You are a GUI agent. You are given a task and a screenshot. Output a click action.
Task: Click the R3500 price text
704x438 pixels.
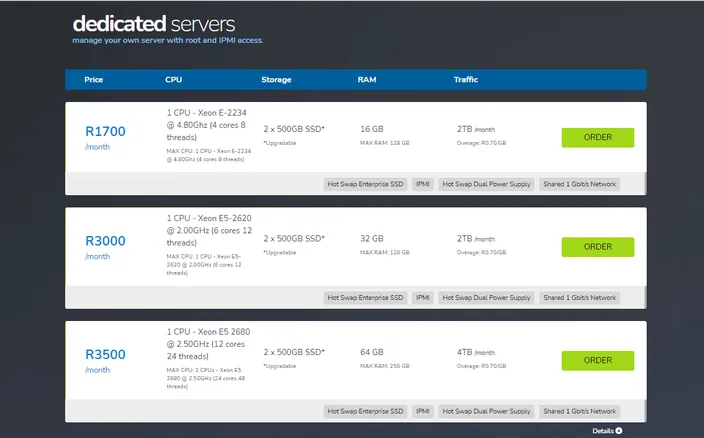pyautogui.click(x=105, y=355)
